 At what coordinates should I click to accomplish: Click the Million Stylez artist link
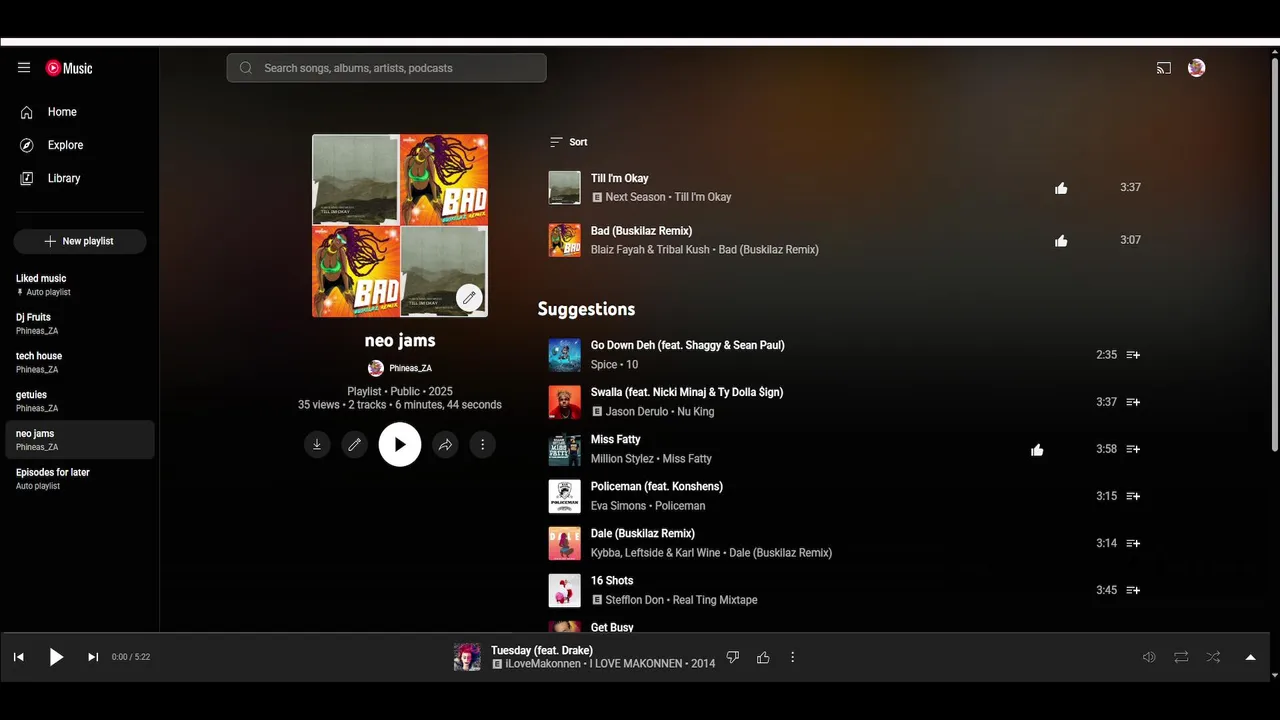622,459
